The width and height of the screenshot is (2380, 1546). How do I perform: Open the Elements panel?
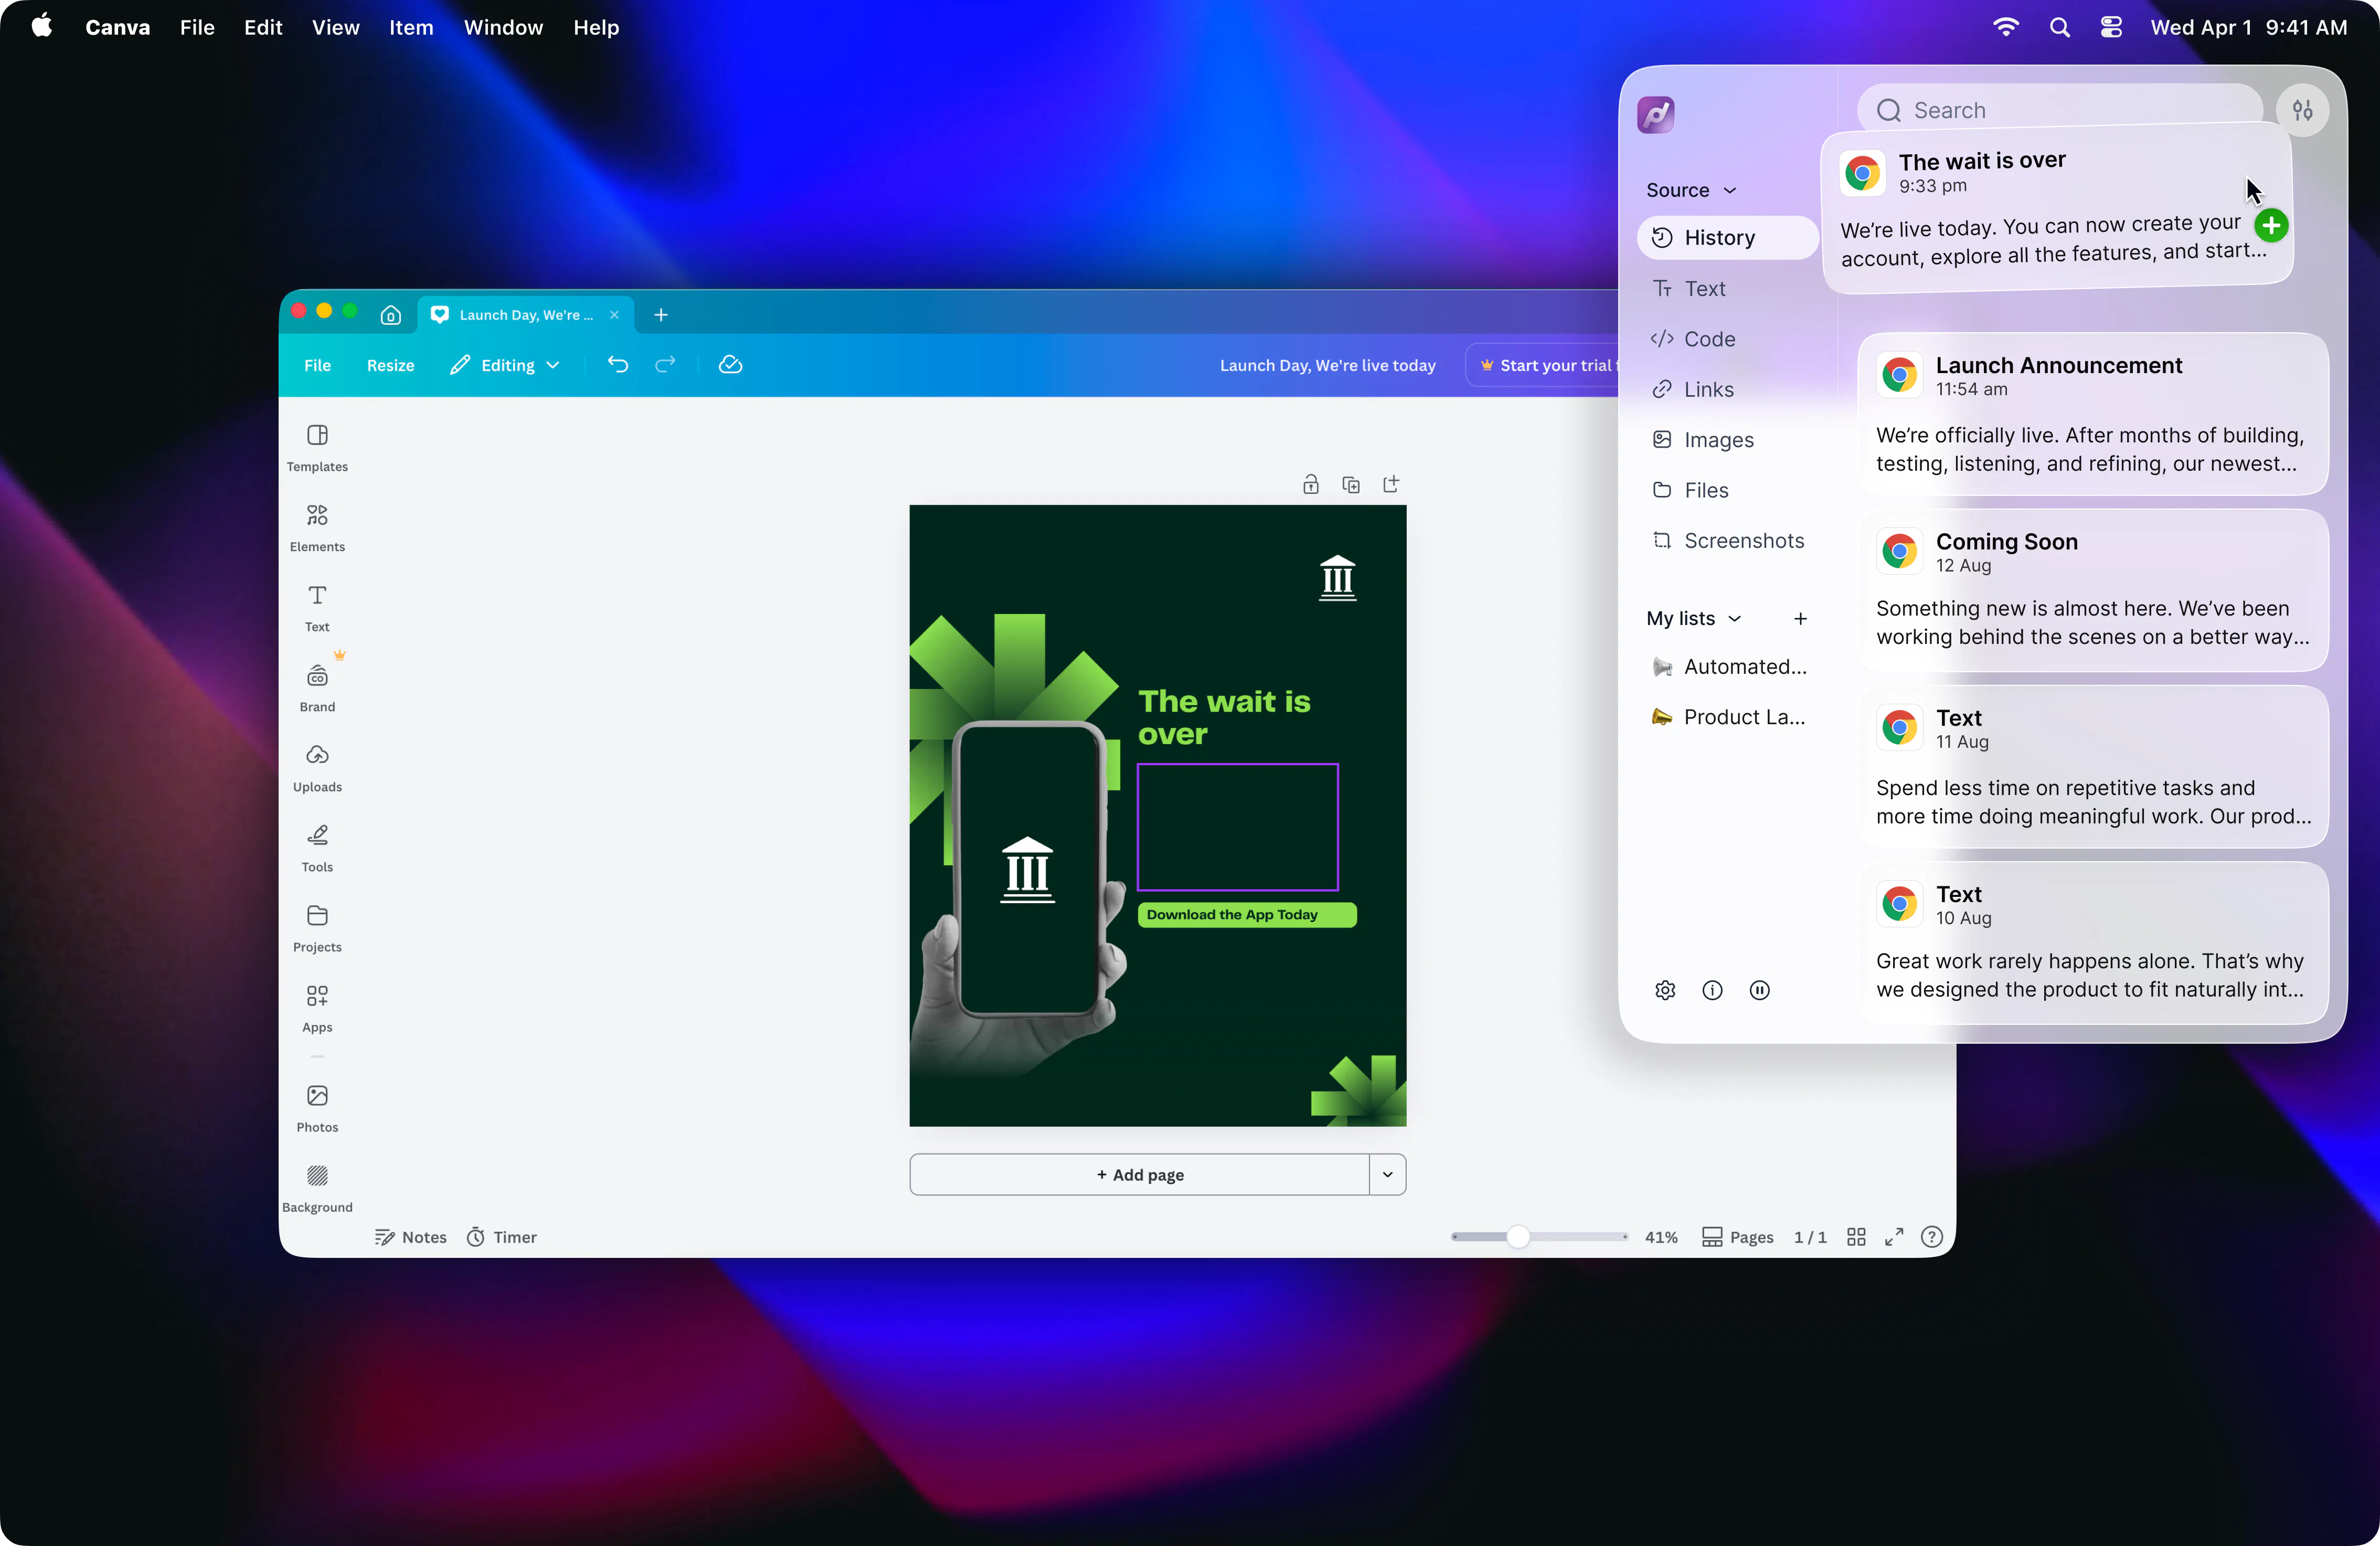tap(317, 527)
